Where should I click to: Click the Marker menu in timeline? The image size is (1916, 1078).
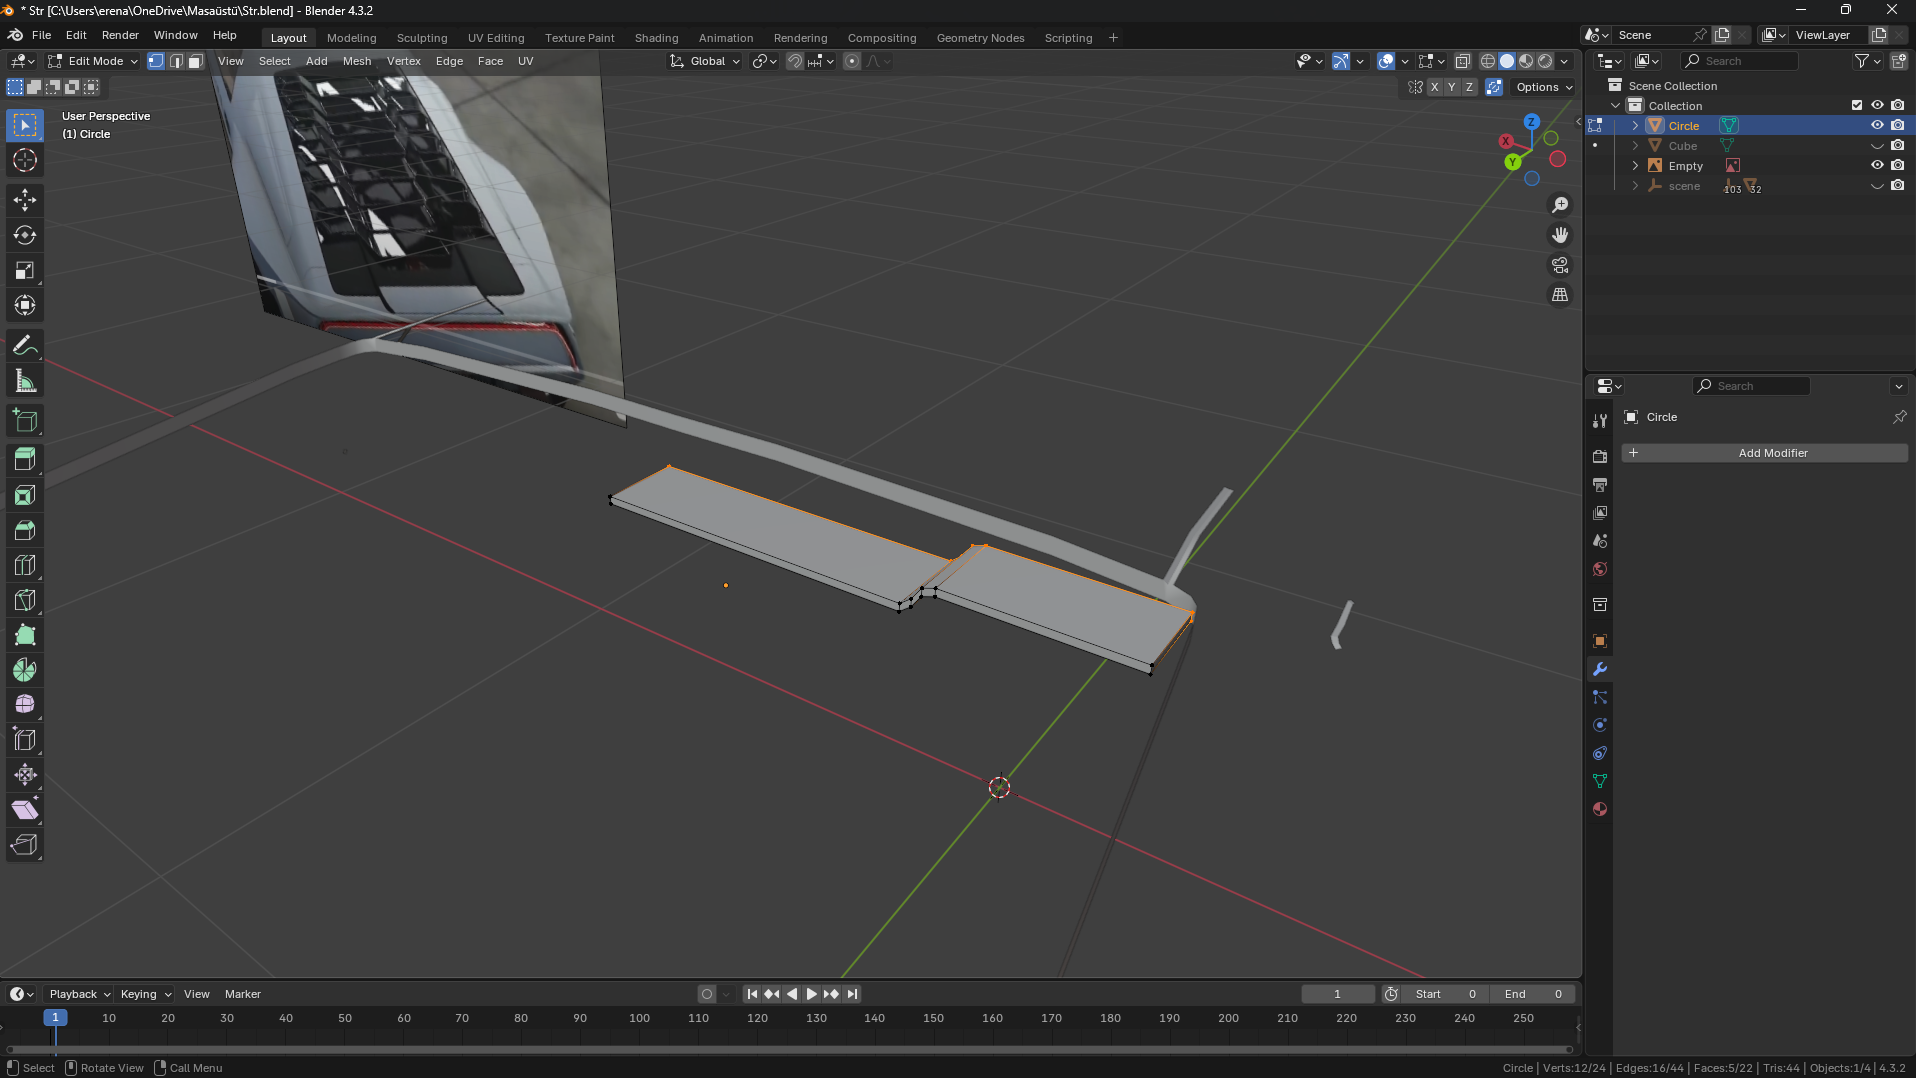point(242,994)
